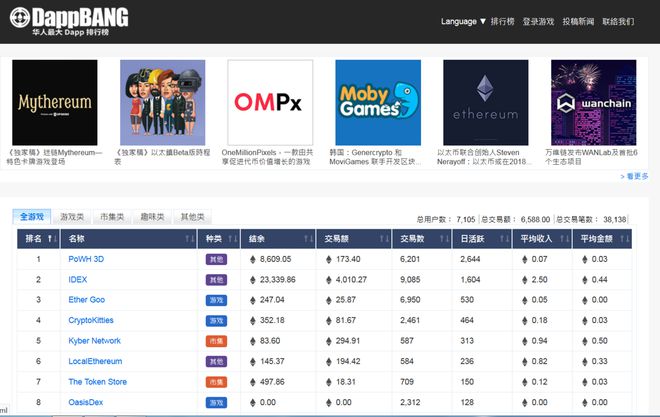Screen dimensions: 660x417
Task: Sort table by 结余 column
Action: pyautogui.click(x=278, y=239)
